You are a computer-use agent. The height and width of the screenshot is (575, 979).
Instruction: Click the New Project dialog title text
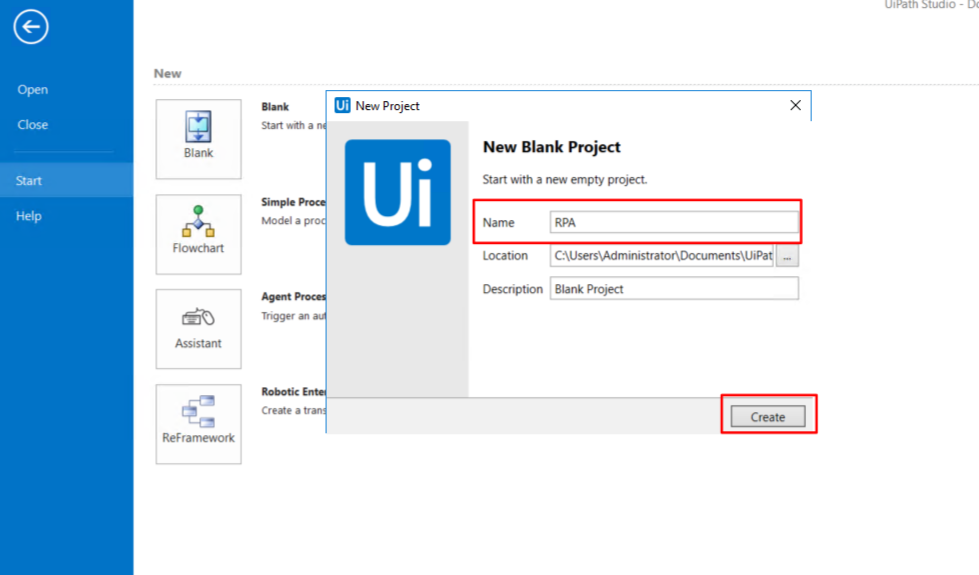(387, 106)
